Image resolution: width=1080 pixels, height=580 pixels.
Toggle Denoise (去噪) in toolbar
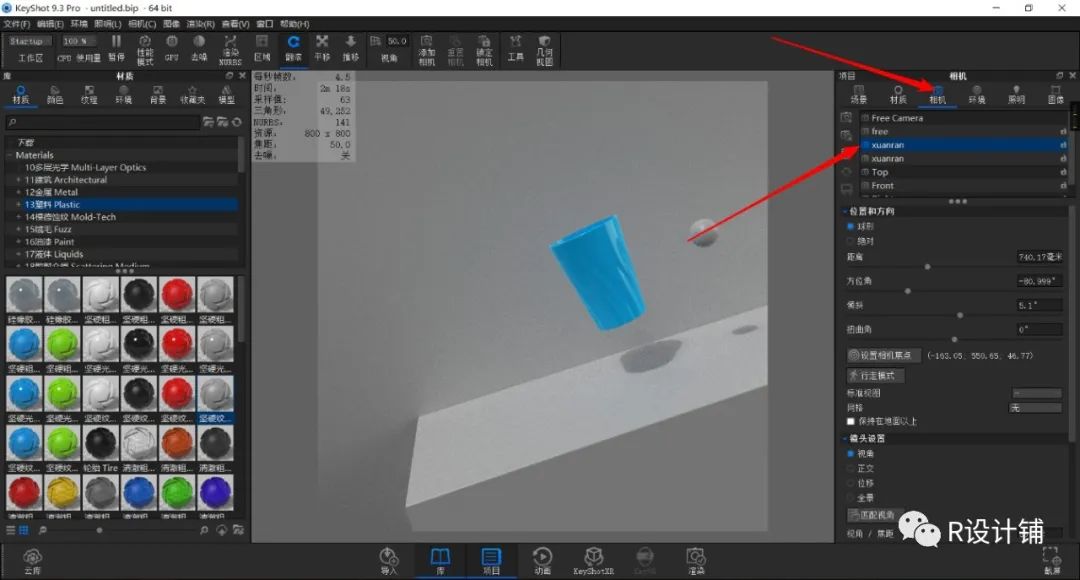(x=198, y=49)
